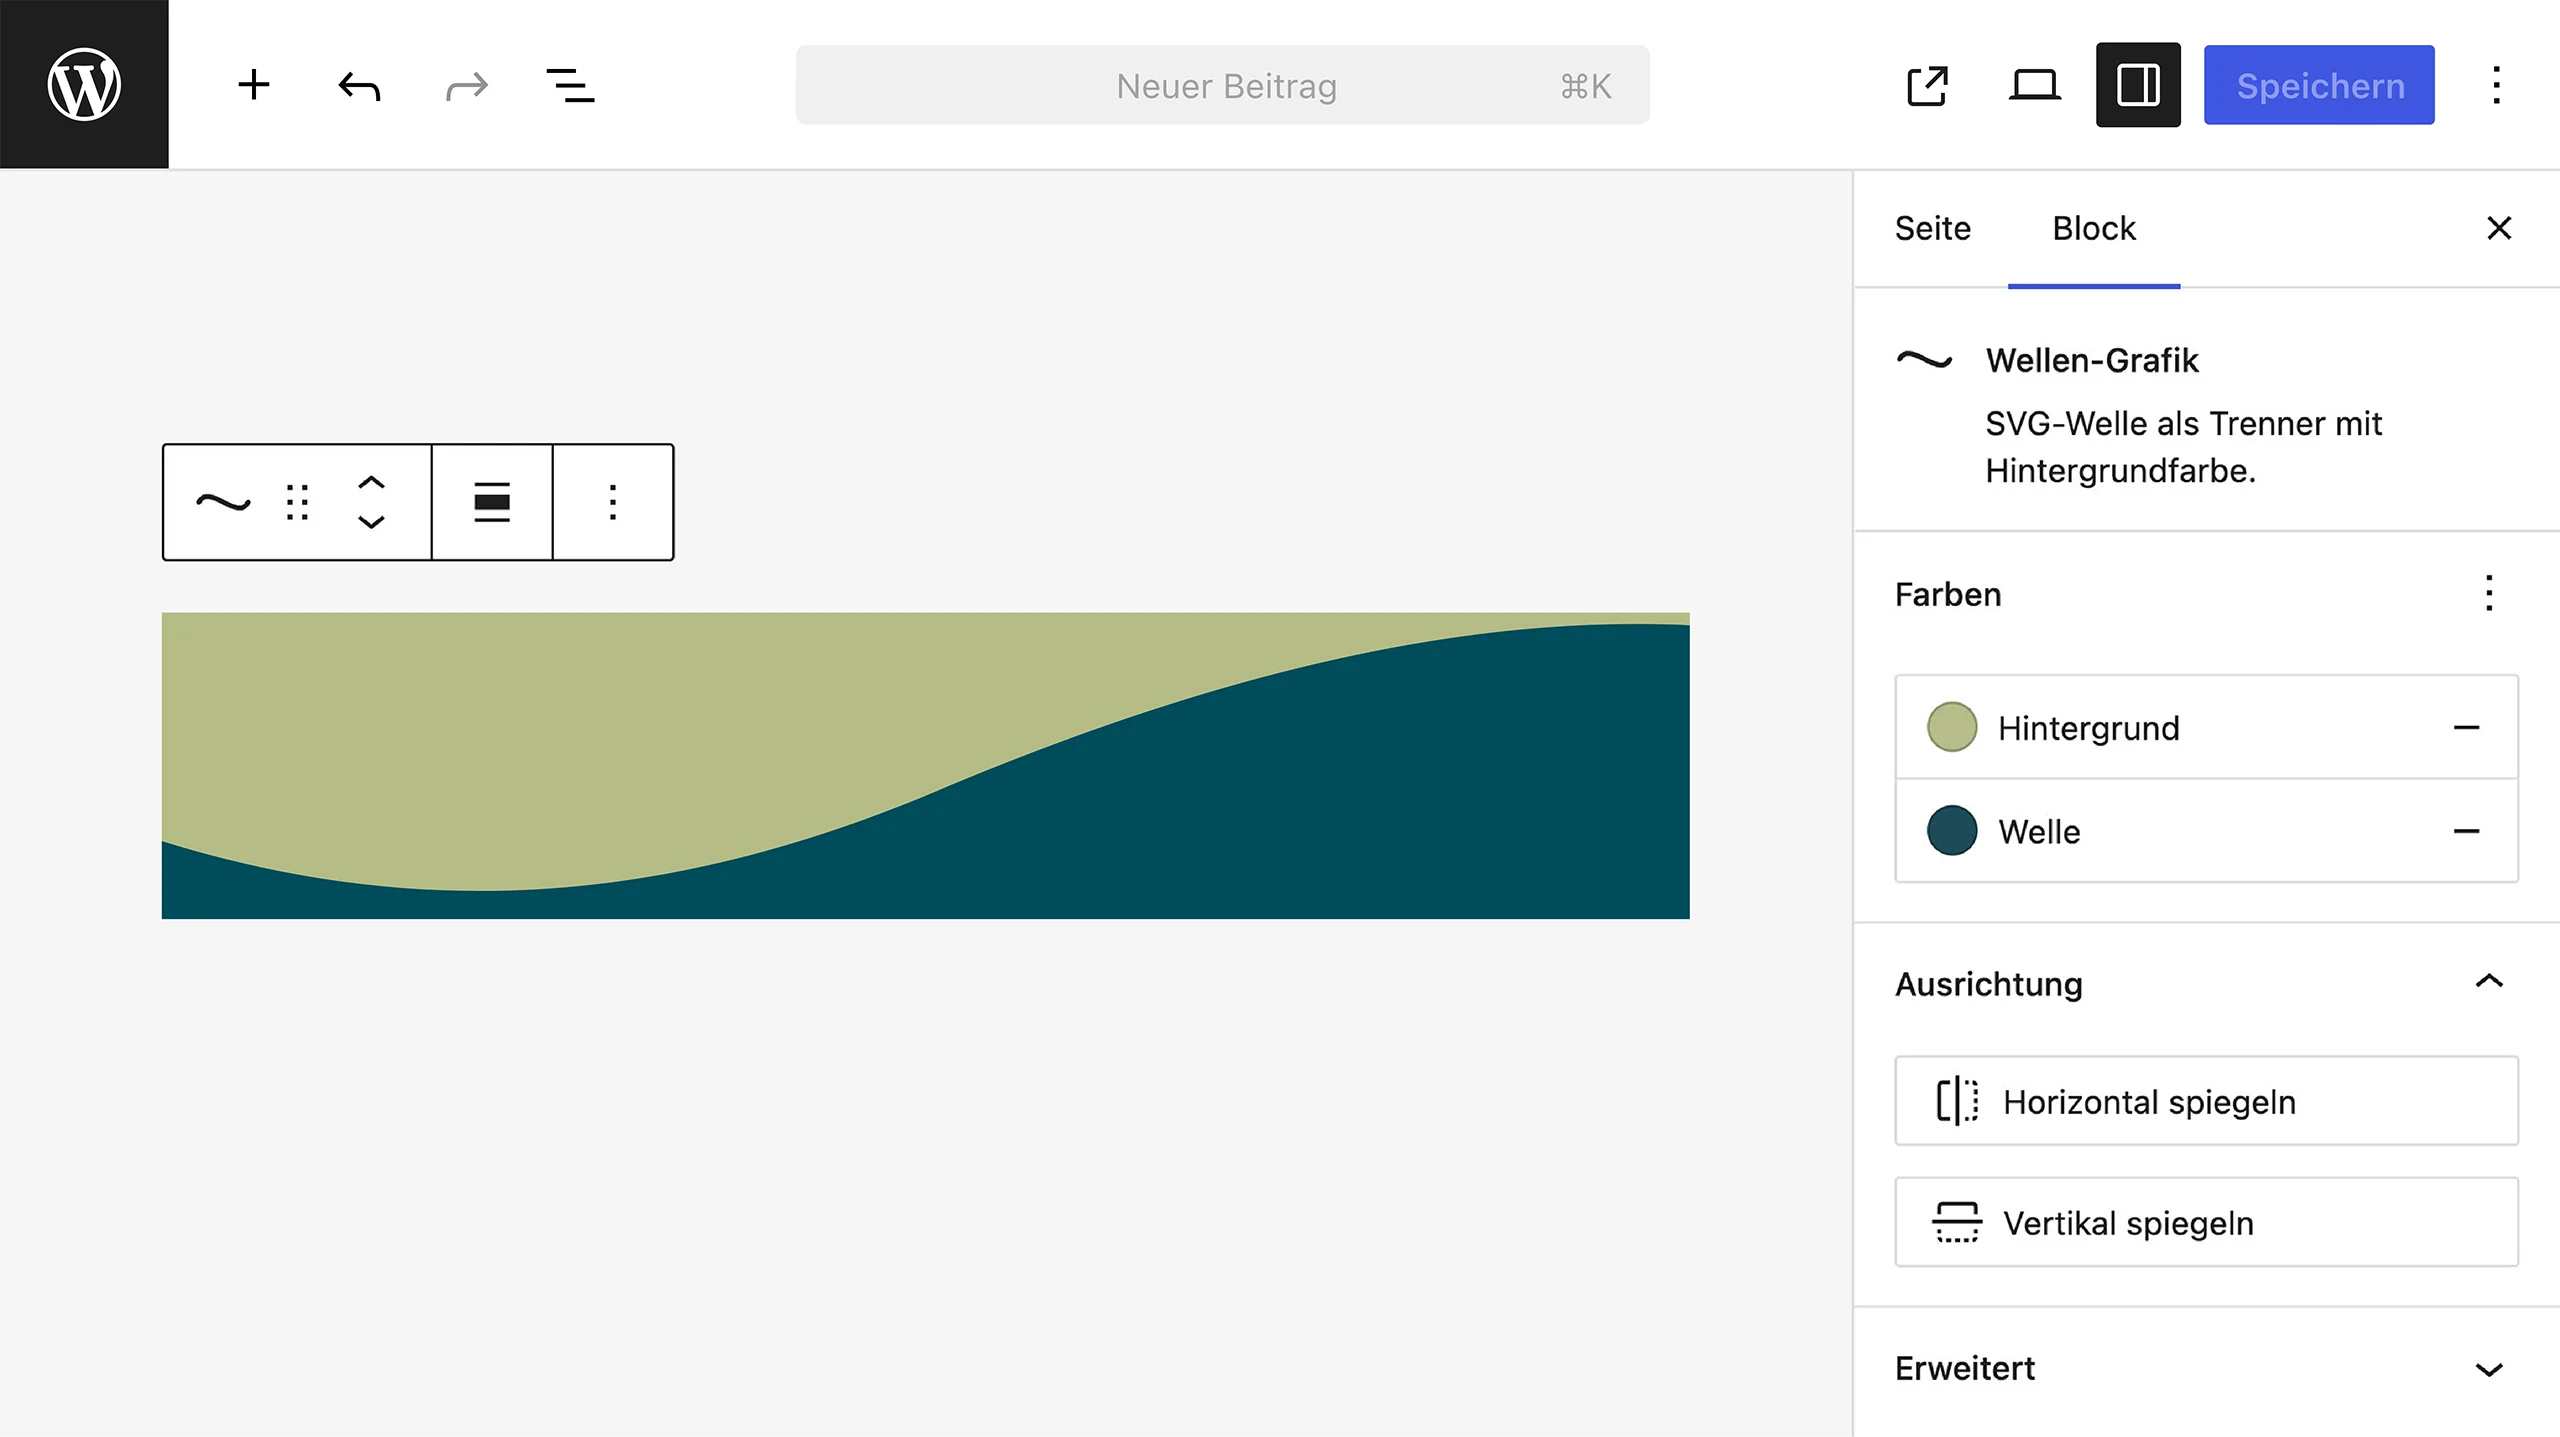2560x1437 pixels.
Task: Open the document overview list icon
Action: [571, 85]
